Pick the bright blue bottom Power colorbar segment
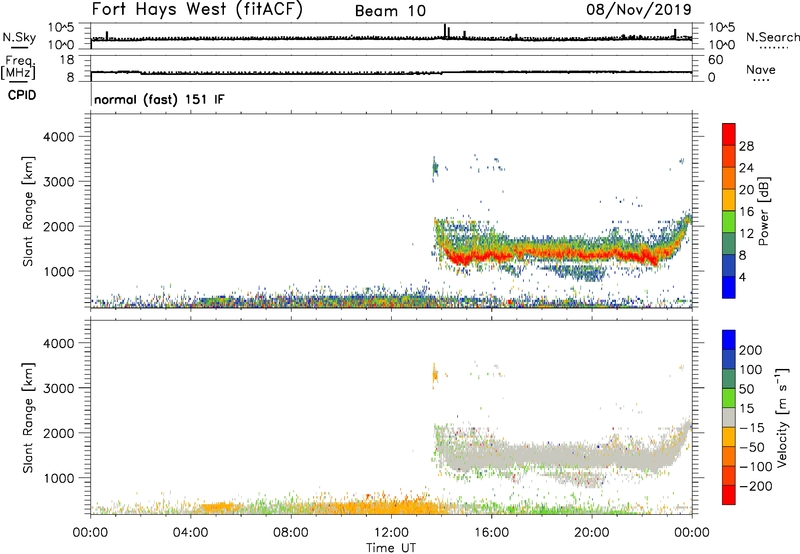Image resolution: width=800 pixels, height=554 pixels. pos(729,287)
